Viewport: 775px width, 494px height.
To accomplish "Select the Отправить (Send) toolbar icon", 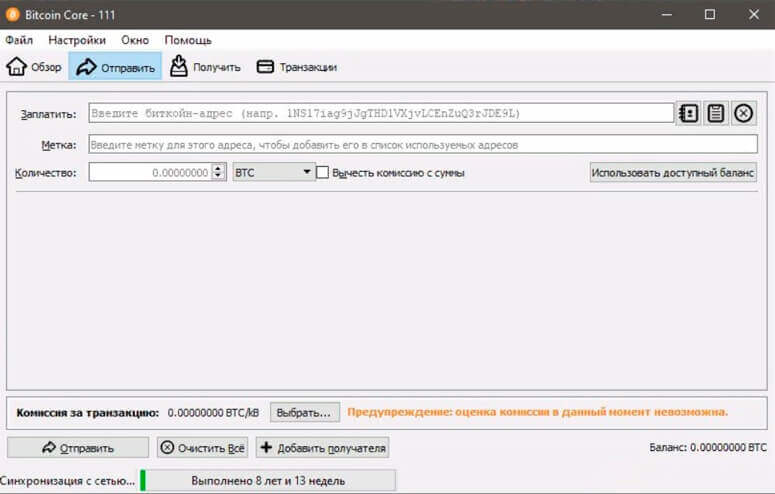I will [86, 67].
